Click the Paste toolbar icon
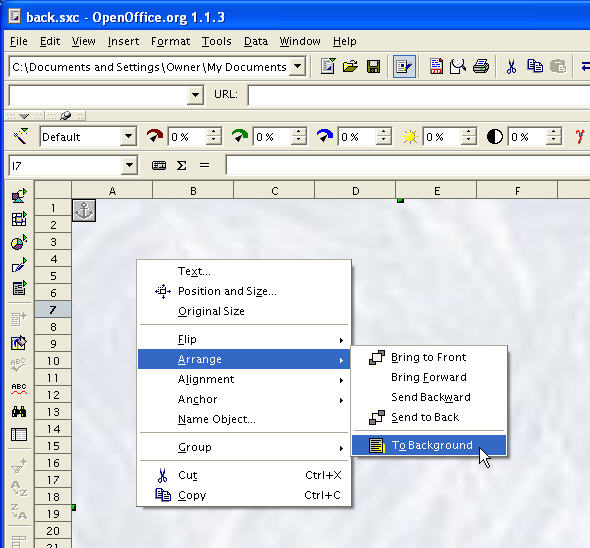The image size is (590, 548). pyautogui.click(x=558, y=67)
